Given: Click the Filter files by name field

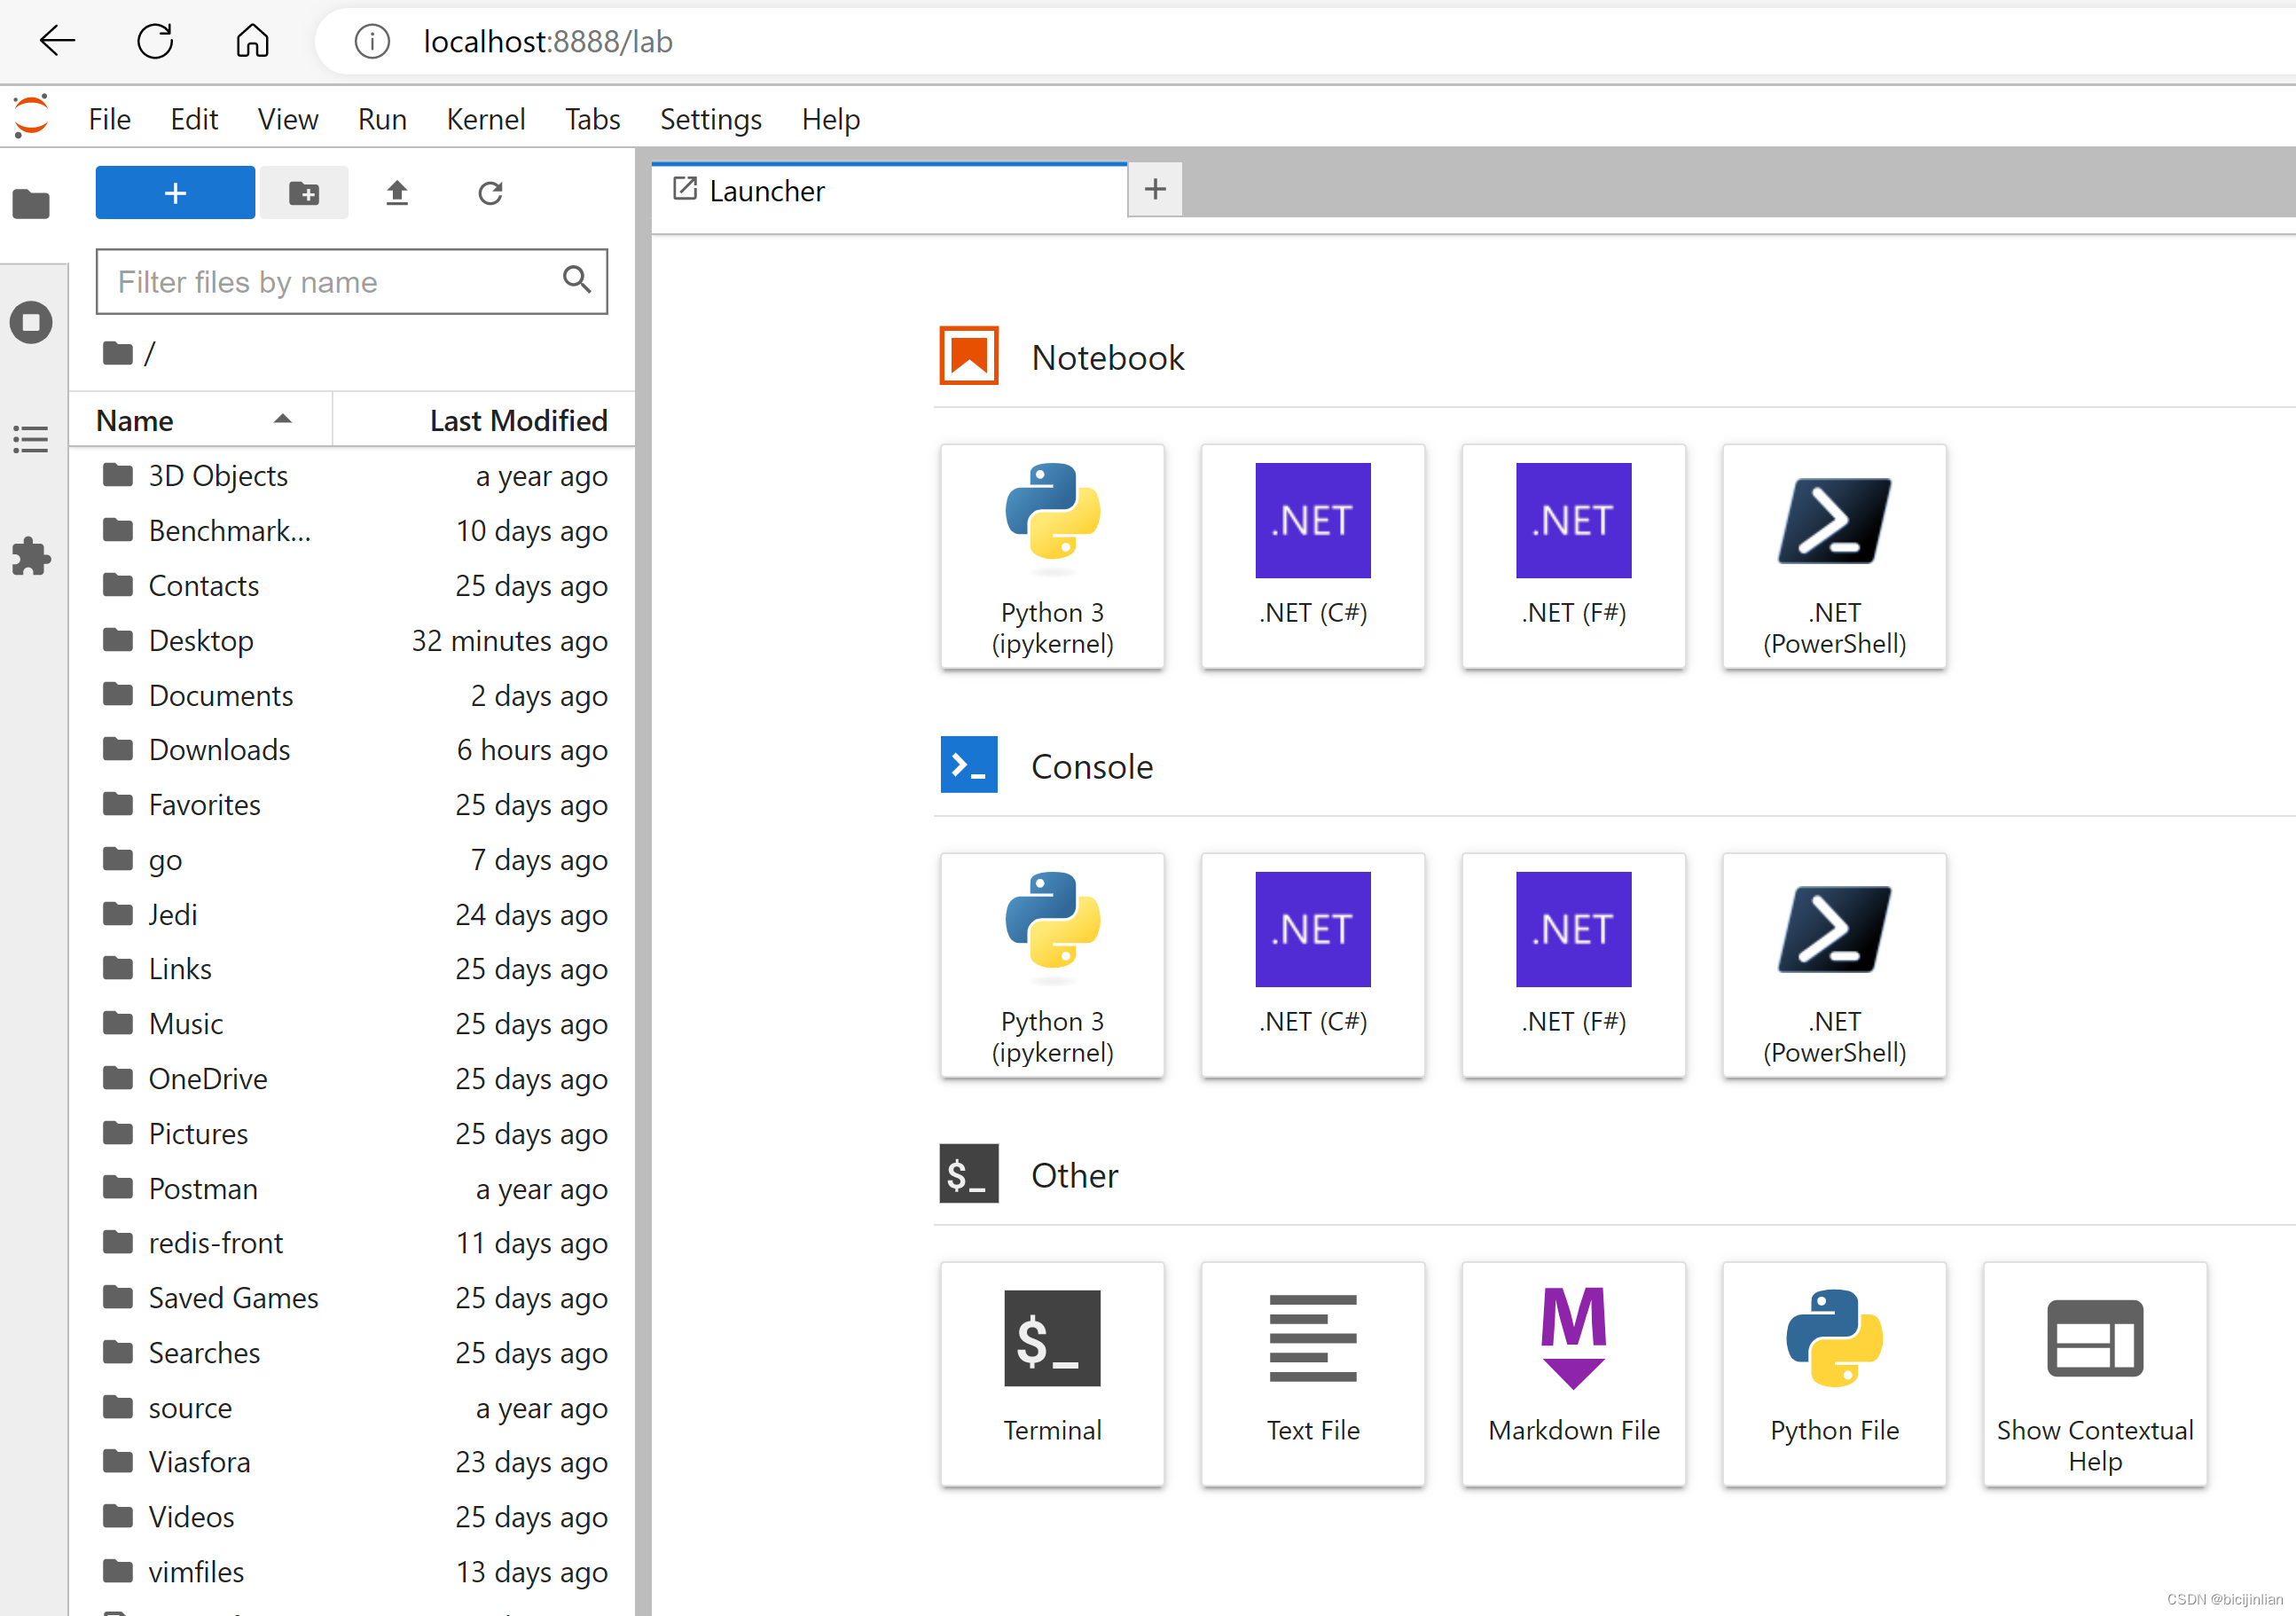Looking at the screenshot, I should point(335,282).
